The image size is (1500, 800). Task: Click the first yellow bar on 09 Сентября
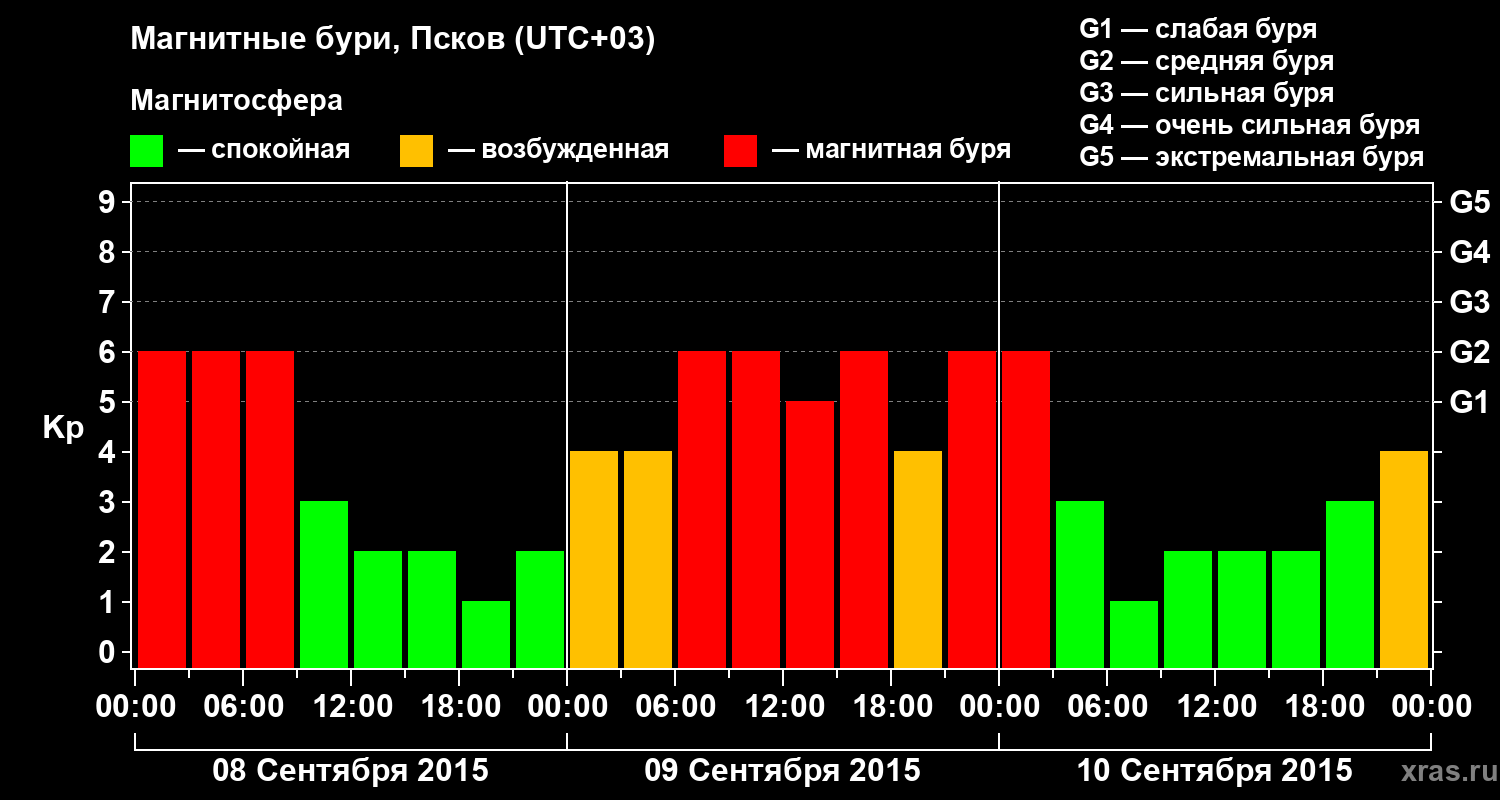point(594,559)
